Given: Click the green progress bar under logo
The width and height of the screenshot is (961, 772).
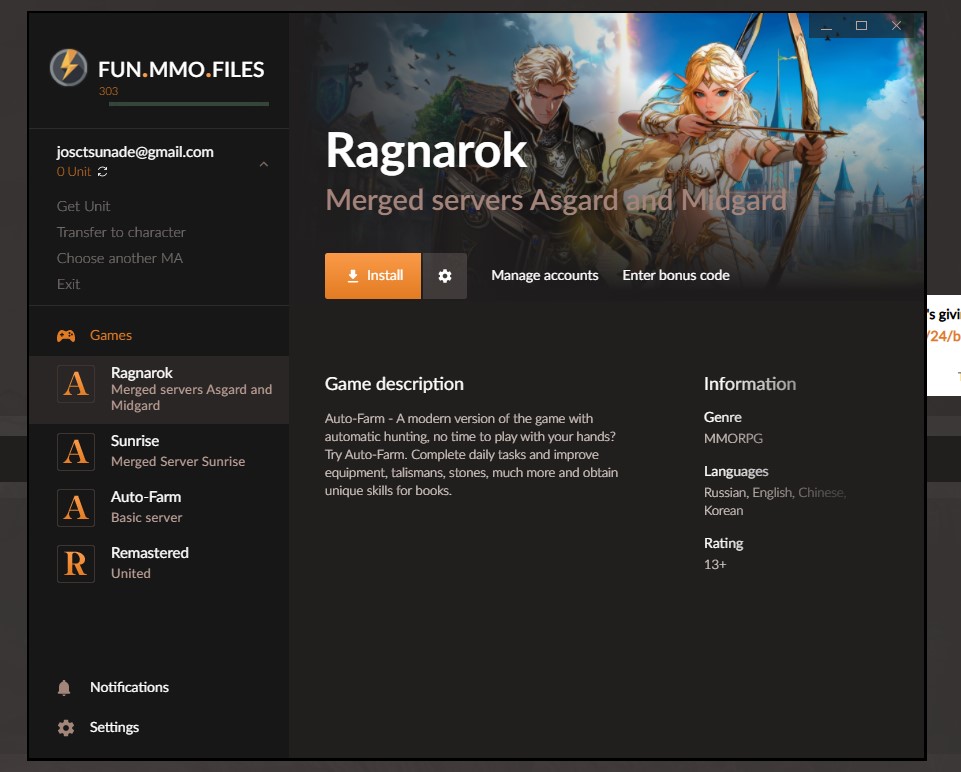Looking at the screenshot, I should [183, 104].
